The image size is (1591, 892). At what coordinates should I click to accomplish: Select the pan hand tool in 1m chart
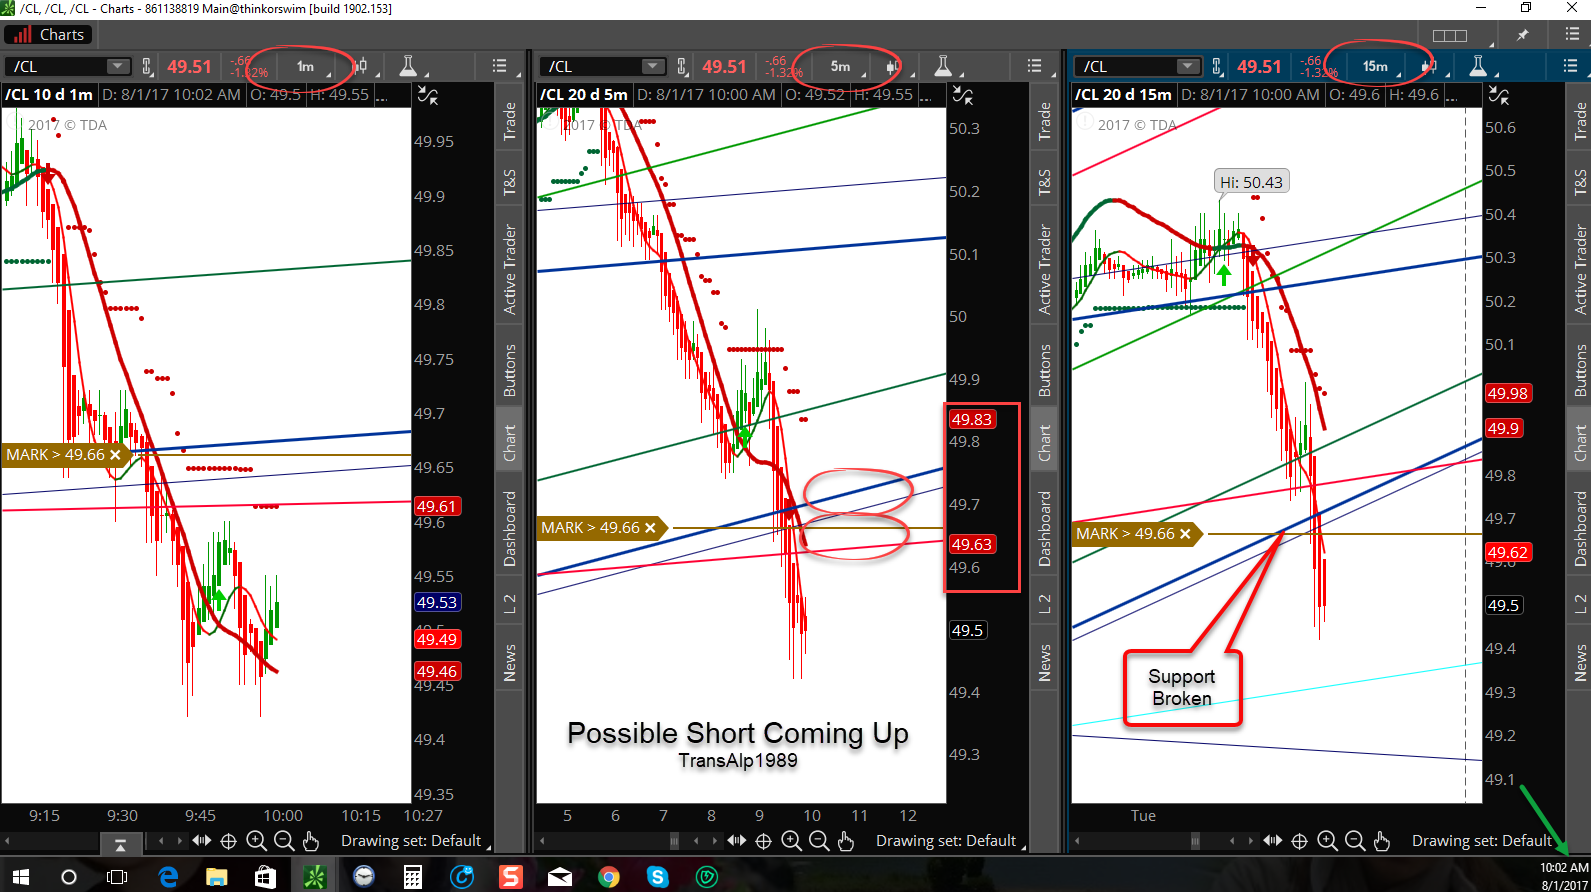coord(310,841)
